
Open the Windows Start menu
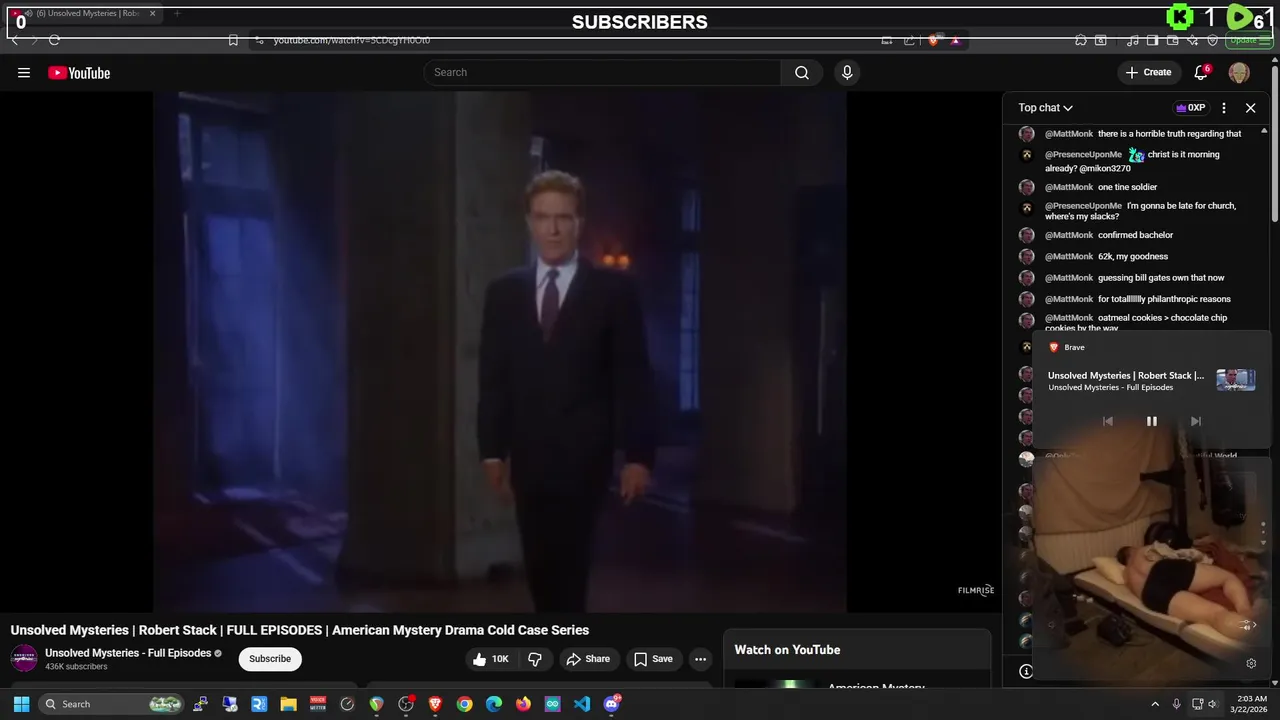tap(21, 704)
